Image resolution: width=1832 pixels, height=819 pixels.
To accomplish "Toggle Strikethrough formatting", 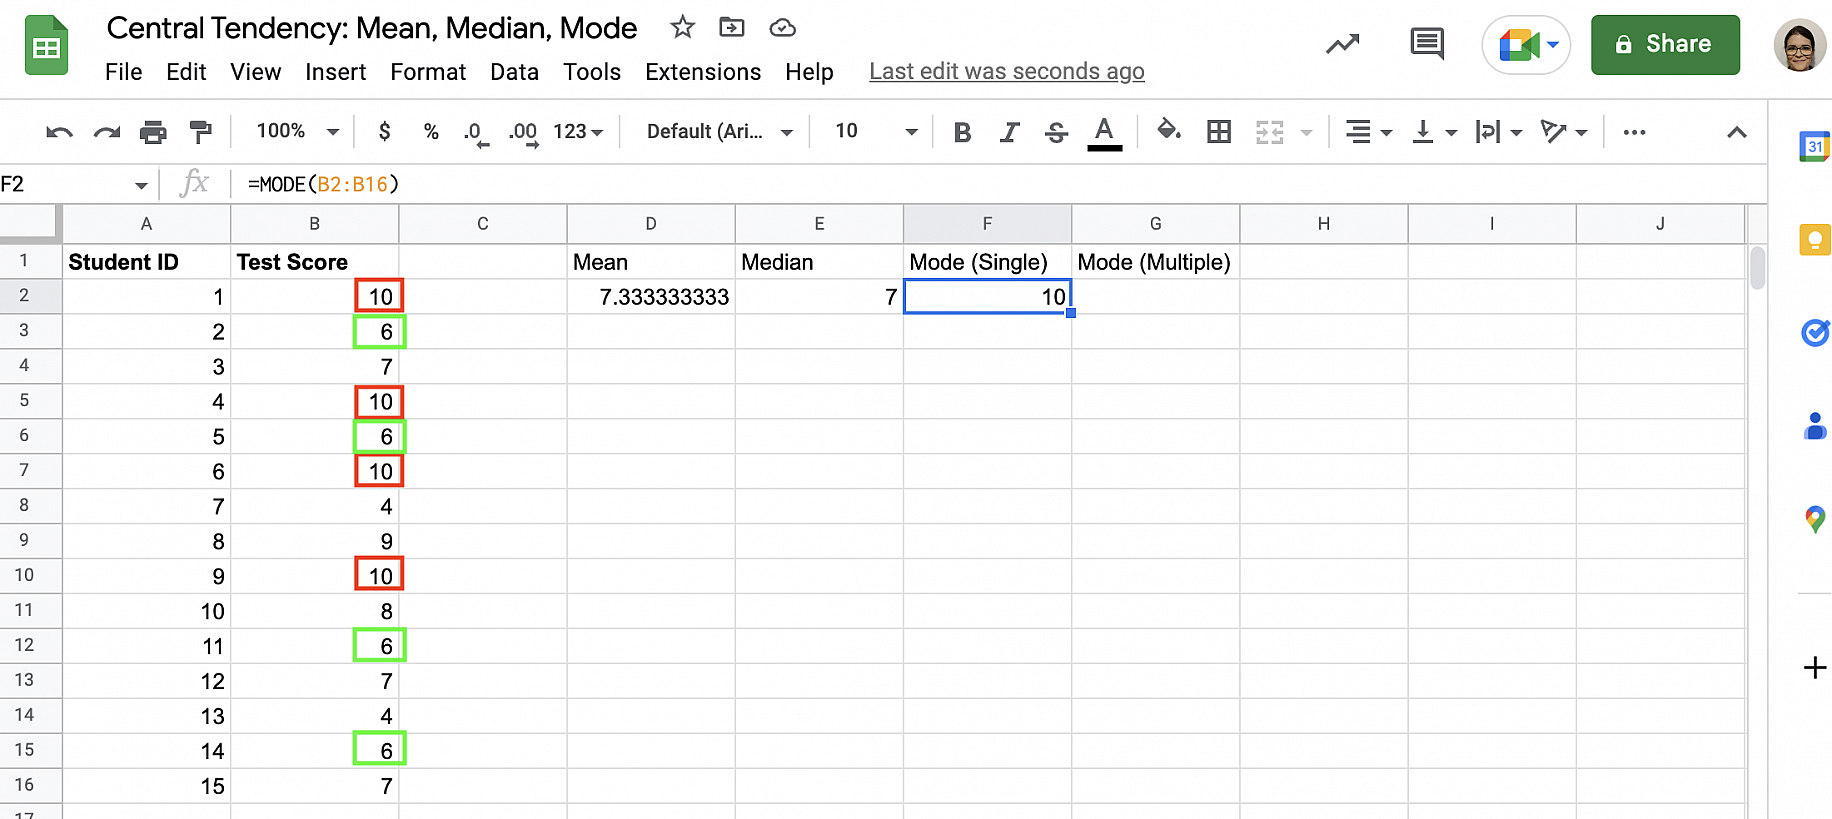I will (x=1057, y=132).
